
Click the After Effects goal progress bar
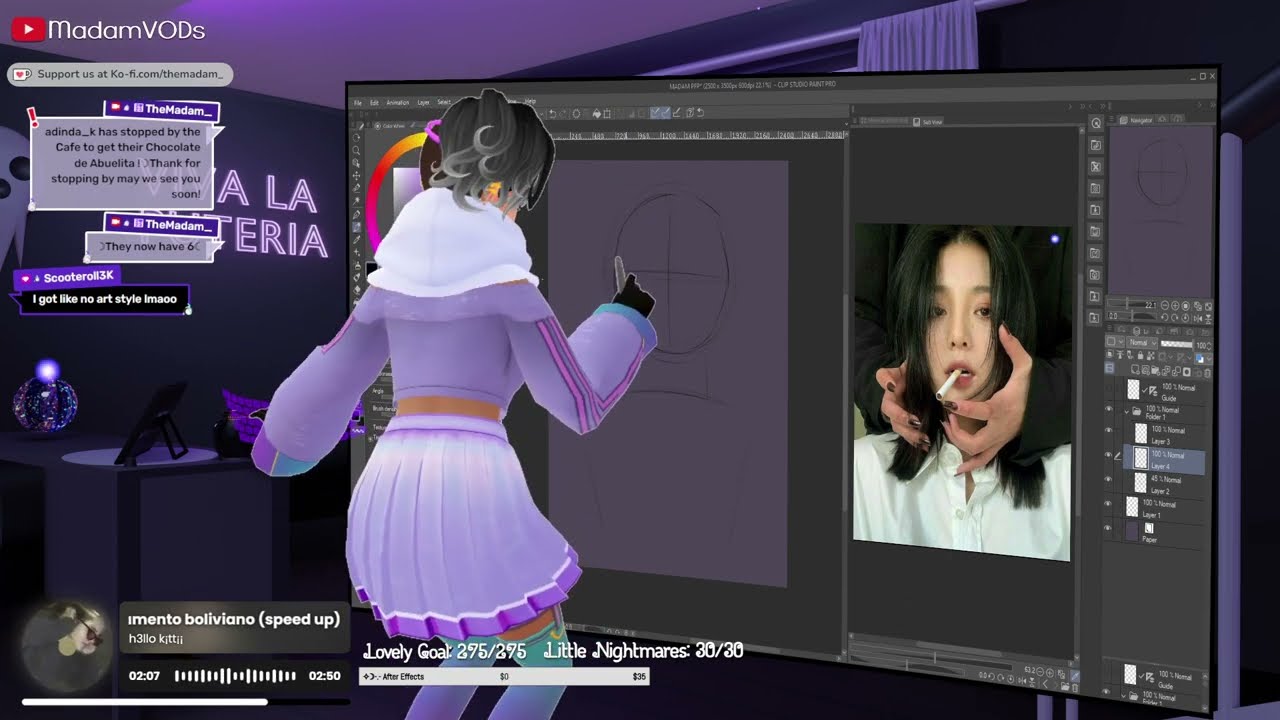coord(504,677)
